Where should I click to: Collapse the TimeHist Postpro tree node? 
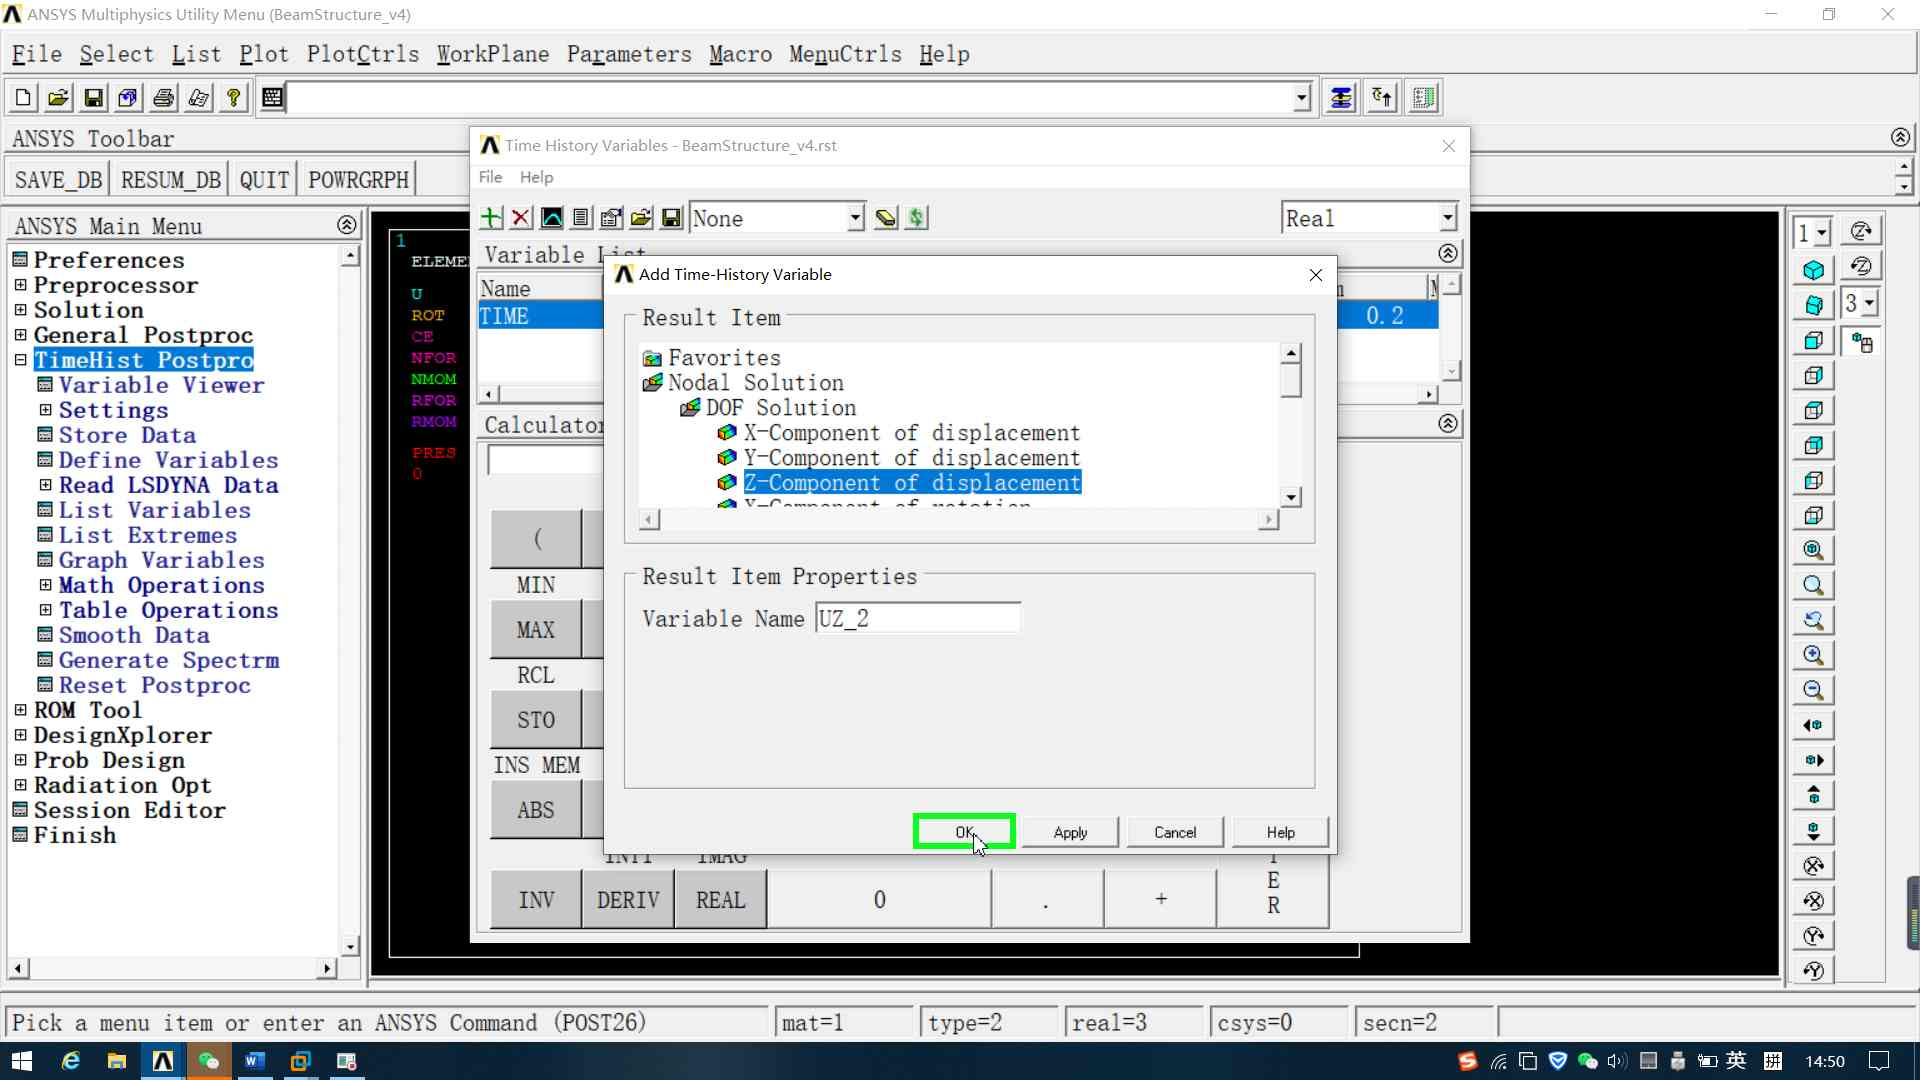point(20,360)
